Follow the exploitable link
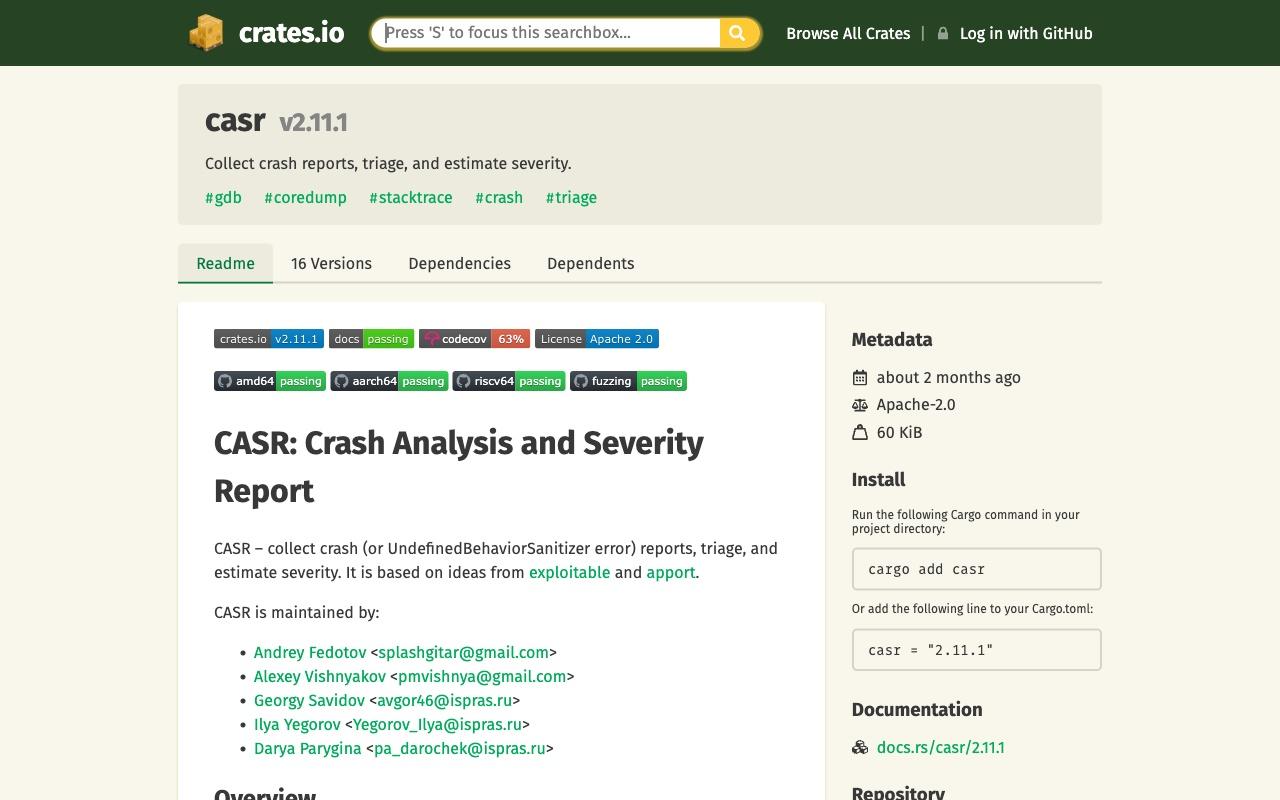1280x800 pixels. [569, 572]
